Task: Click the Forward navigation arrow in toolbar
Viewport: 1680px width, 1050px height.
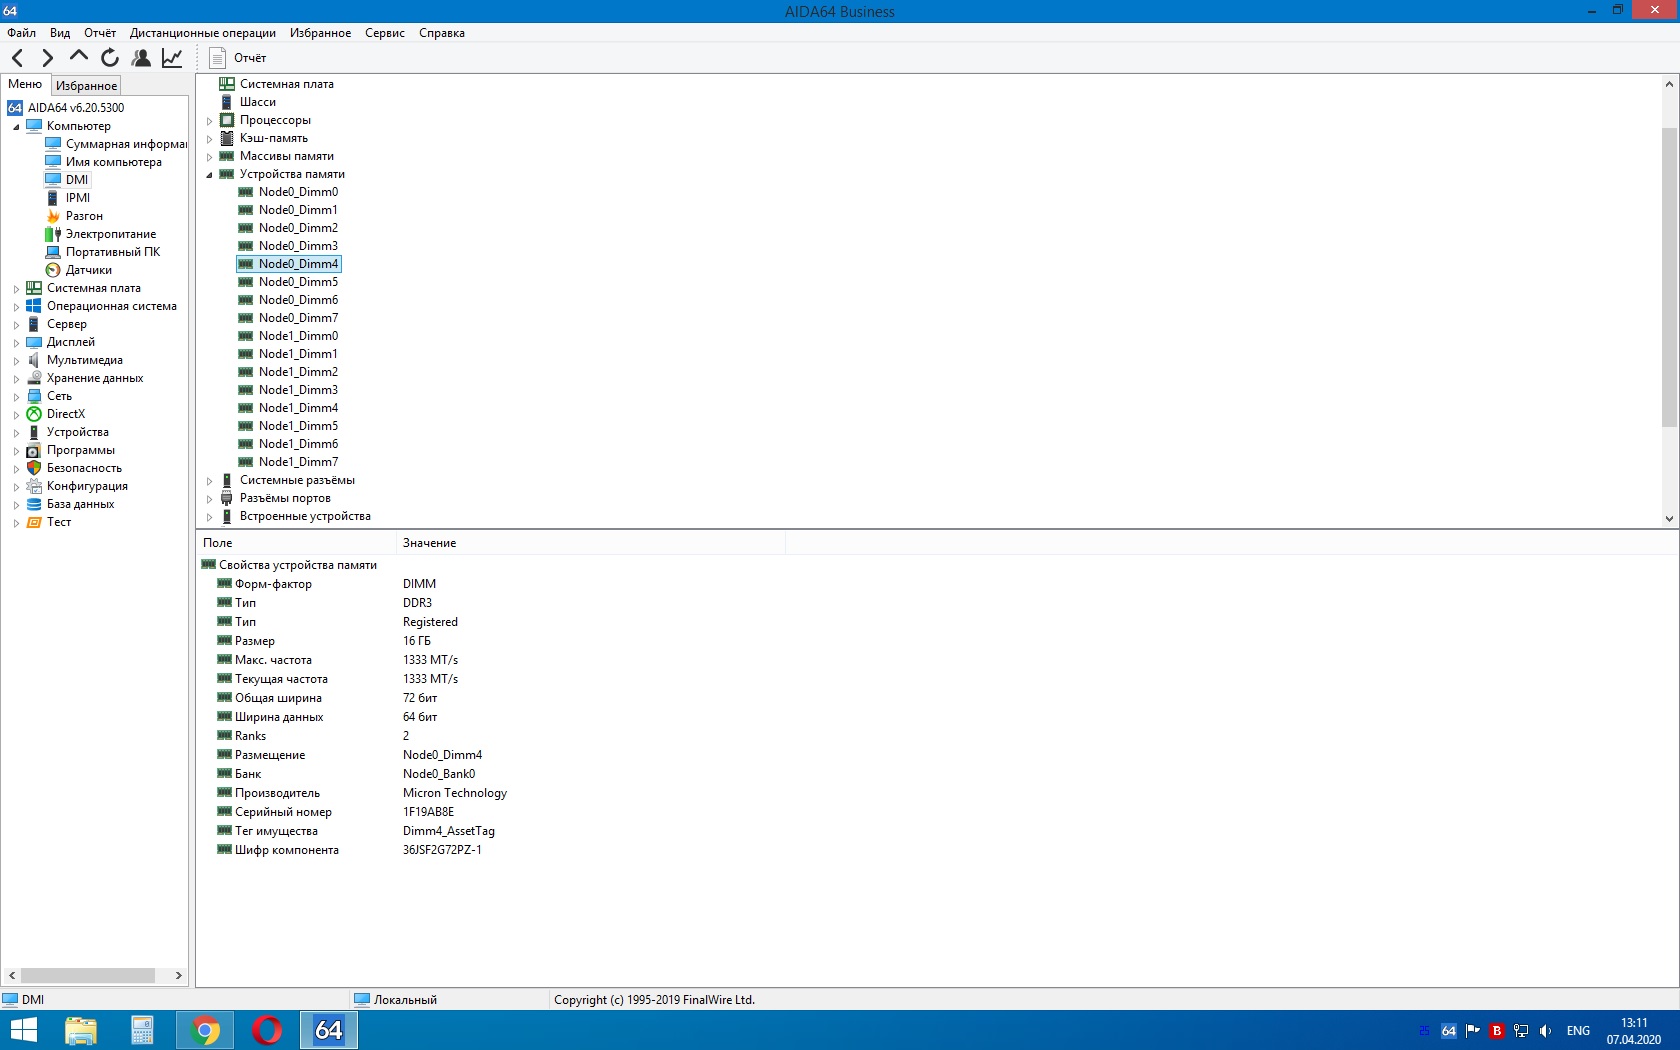Action: [x=47, y=58]
